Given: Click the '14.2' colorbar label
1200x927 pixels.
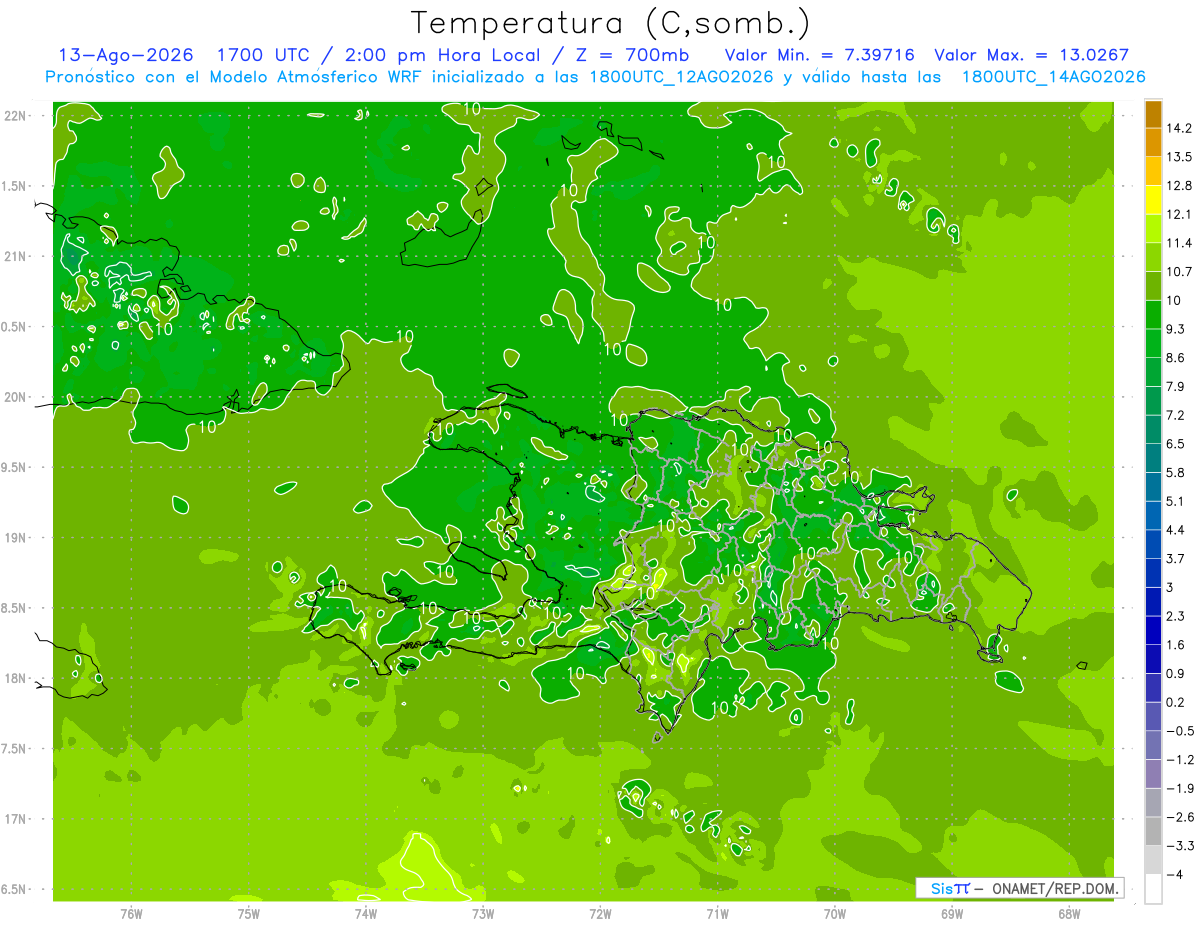Looking at the screenshot, I should coord(1178,128).
